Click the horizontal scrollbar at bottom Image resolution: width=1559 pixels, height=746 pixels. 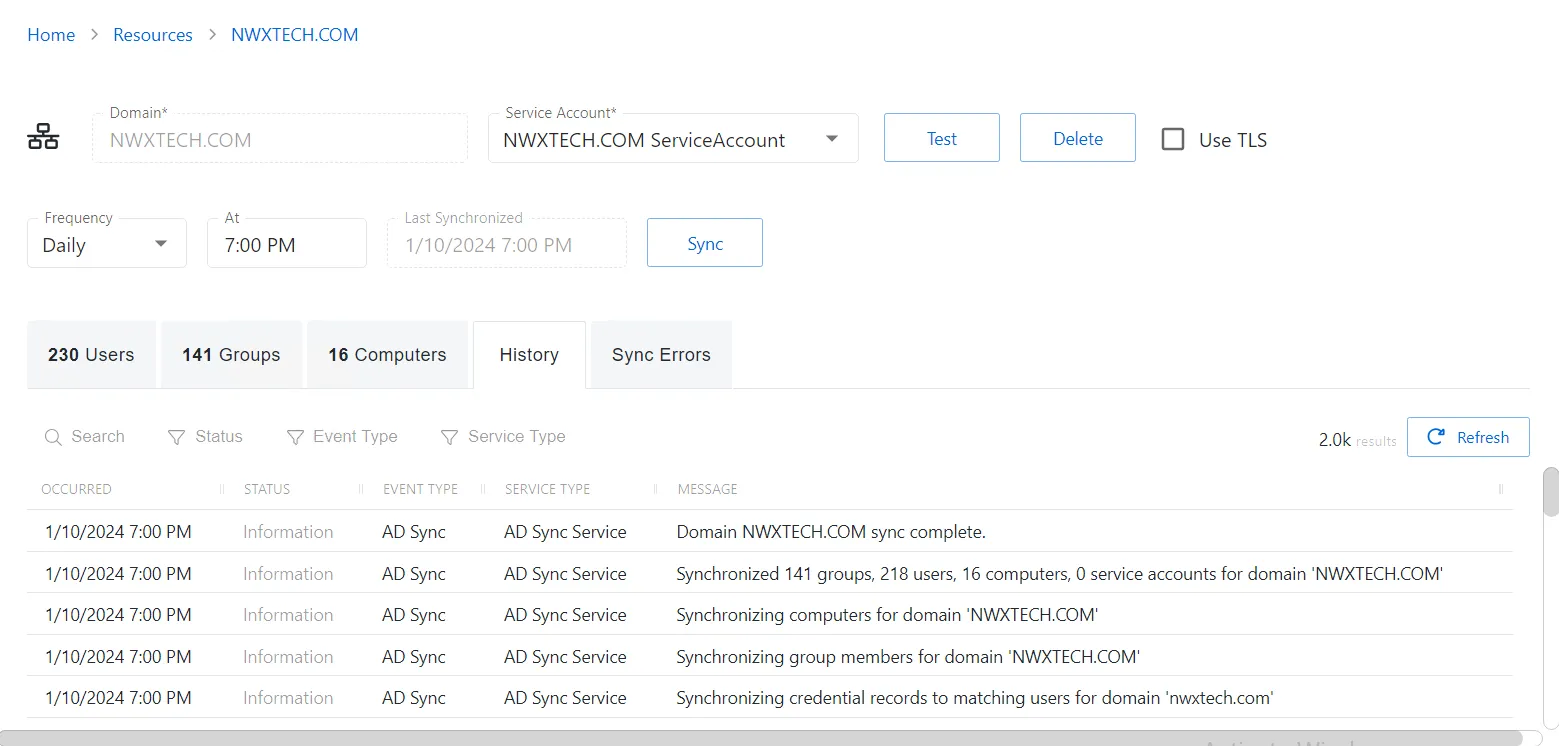click(762, 738)
